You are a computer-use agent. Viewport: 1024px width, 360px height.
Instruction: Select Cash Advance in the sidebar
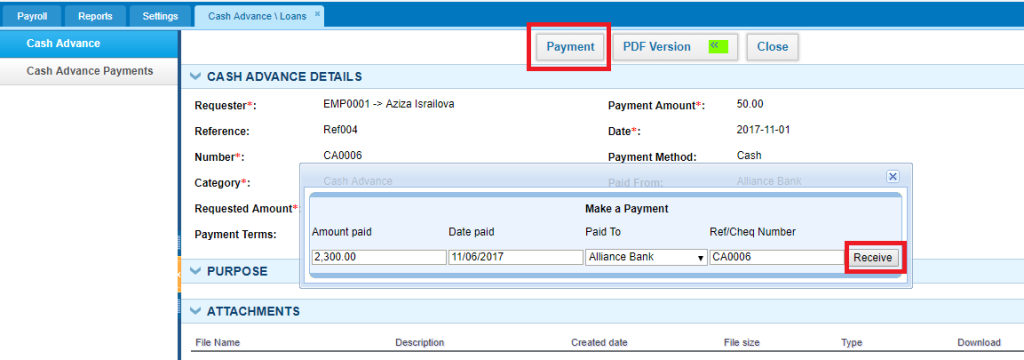(89, 44)
